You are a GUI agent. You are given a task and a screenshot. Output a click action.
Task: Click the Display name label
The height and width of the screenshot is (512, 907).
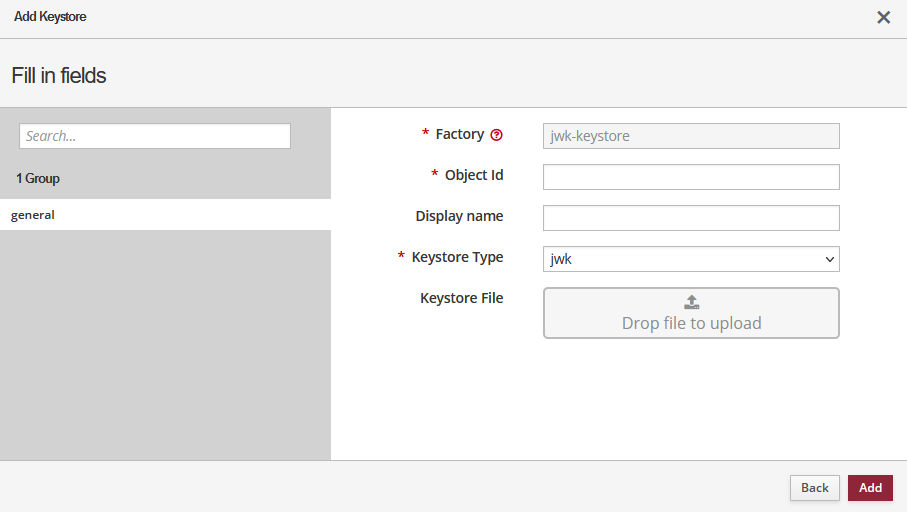coord(459,216)
